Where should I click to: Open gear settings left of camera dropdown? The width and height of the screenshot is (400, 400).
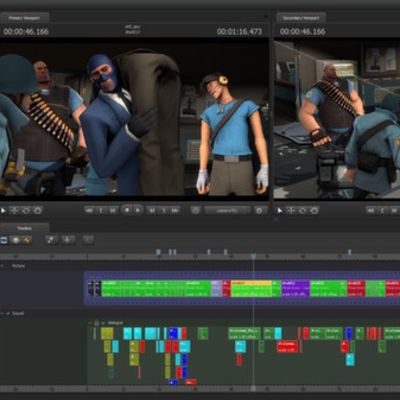pos(196,210)
